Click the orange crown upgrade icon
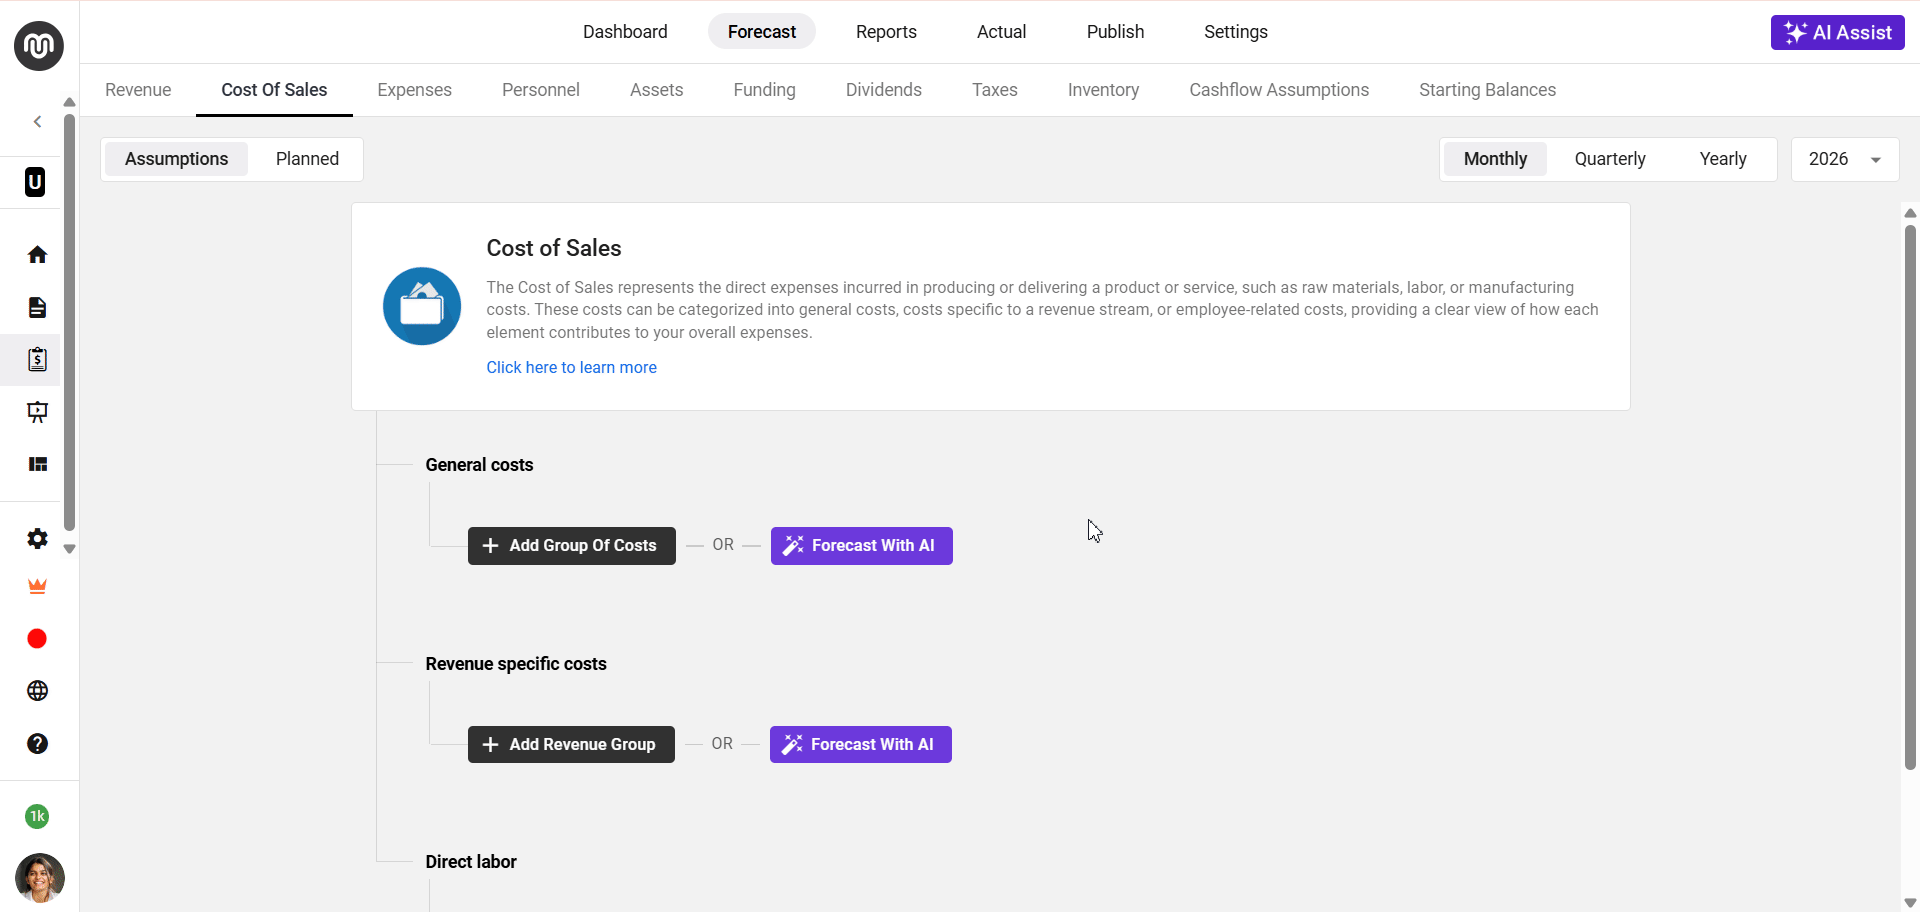 point(37,587)
